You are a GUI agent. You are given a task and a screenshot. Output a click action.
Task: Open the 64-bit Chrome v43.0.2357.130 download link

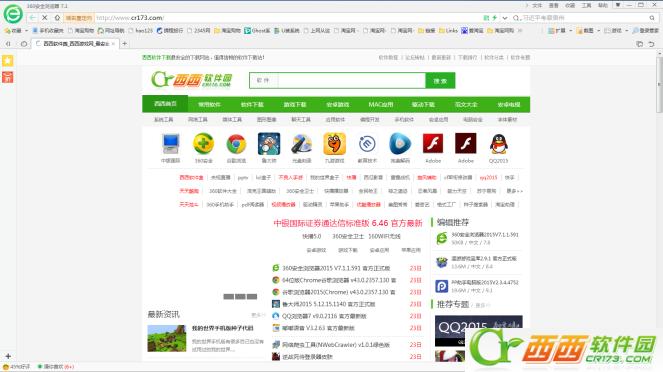click(339, 280)
